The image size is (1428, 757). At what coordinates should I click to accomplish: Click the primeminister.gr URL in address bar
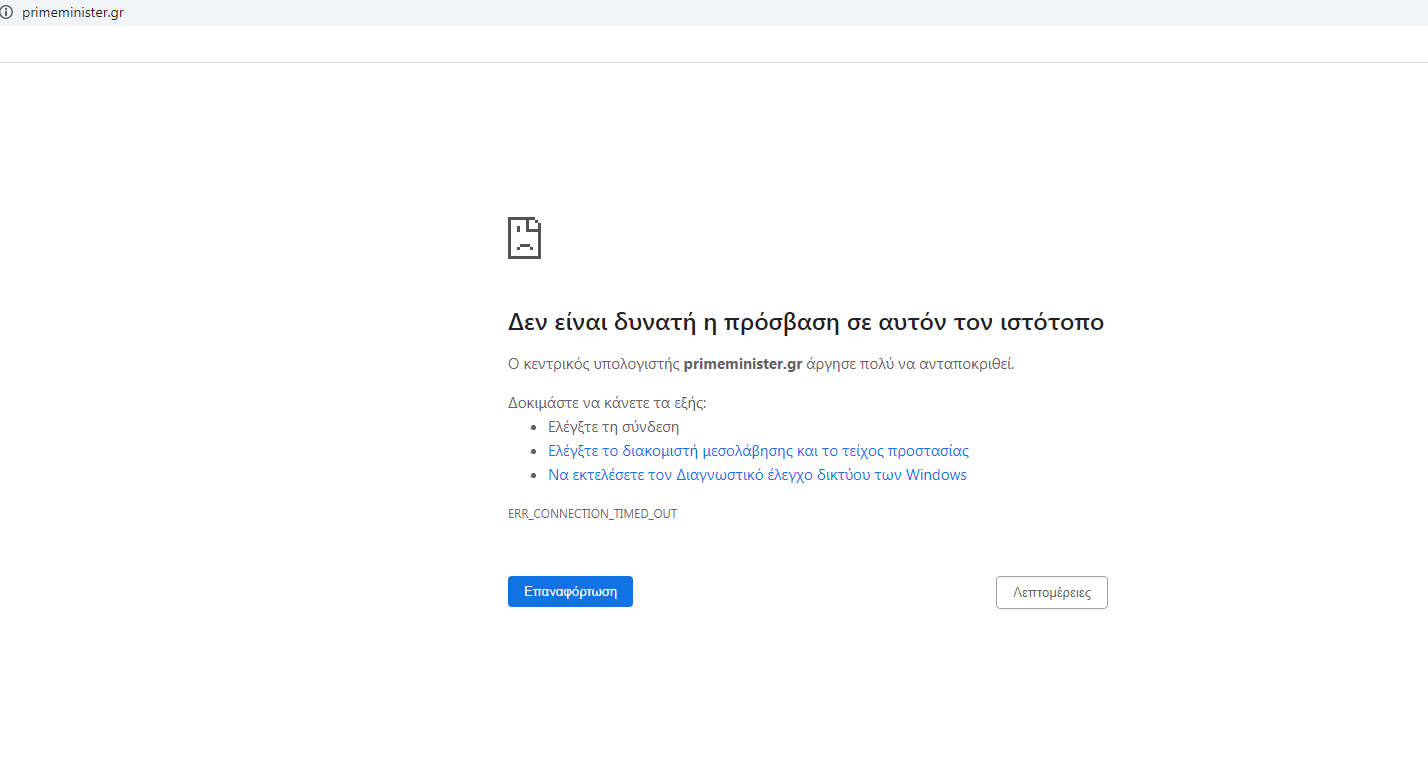(x=73, y=13)
